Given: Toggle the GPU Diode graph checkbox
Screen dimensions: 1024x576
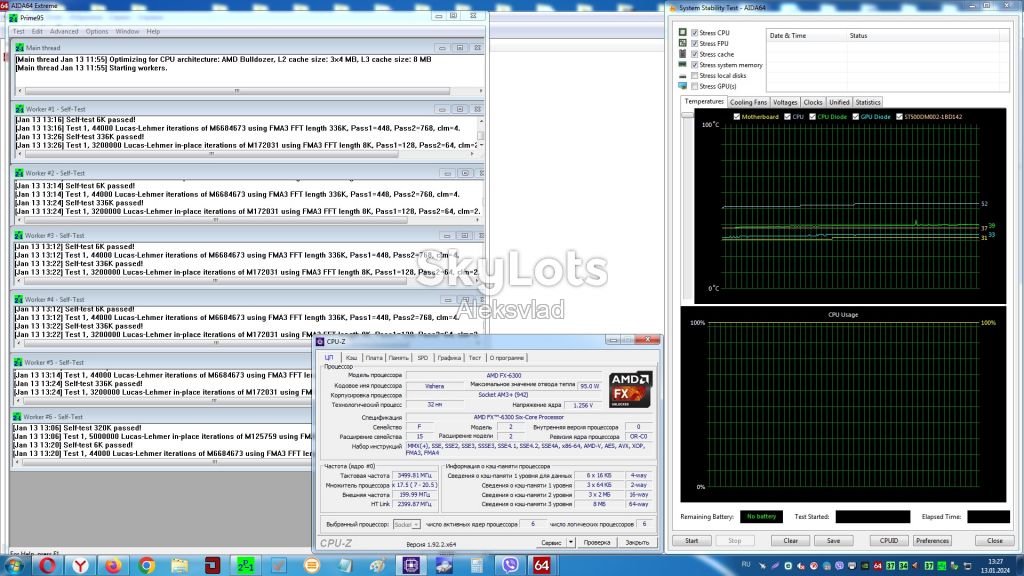Looking at the screenshot, I should click(856, 117).
